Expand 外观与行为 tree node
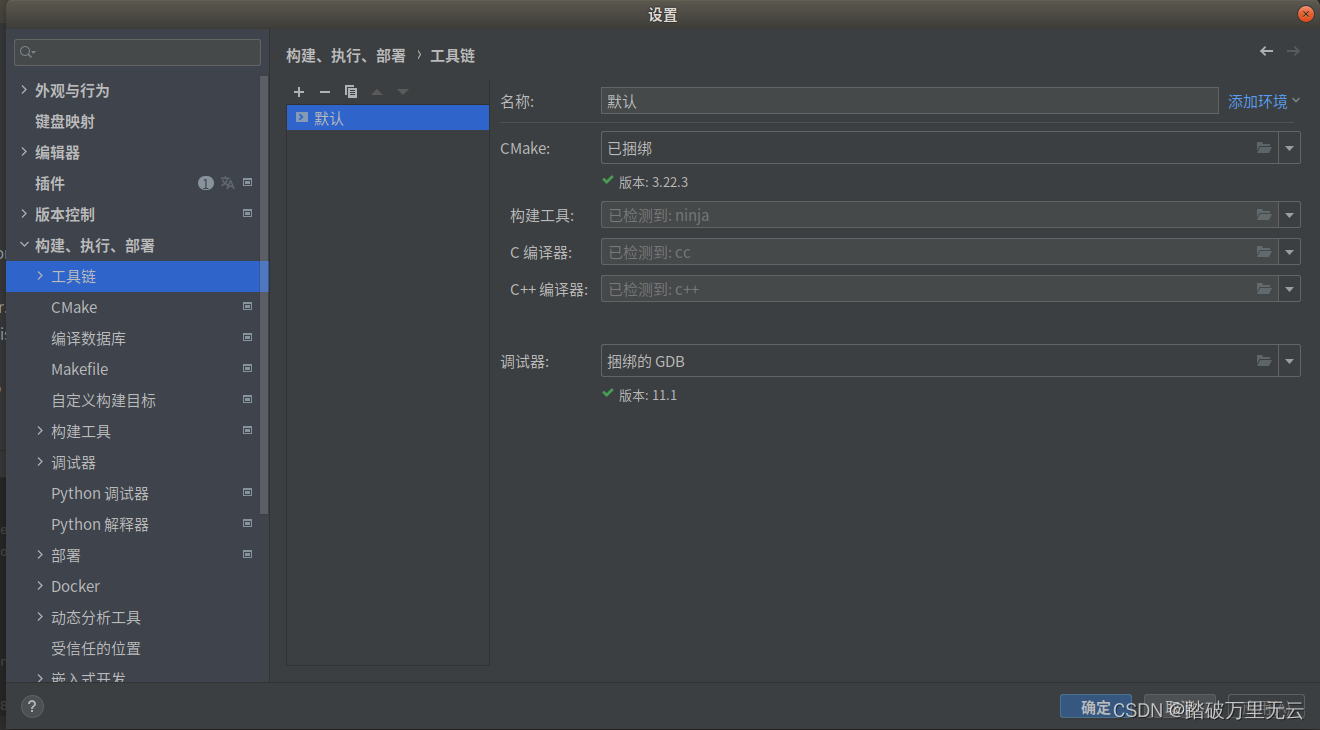Screen dimensions: 1320x730 [24, 90]
